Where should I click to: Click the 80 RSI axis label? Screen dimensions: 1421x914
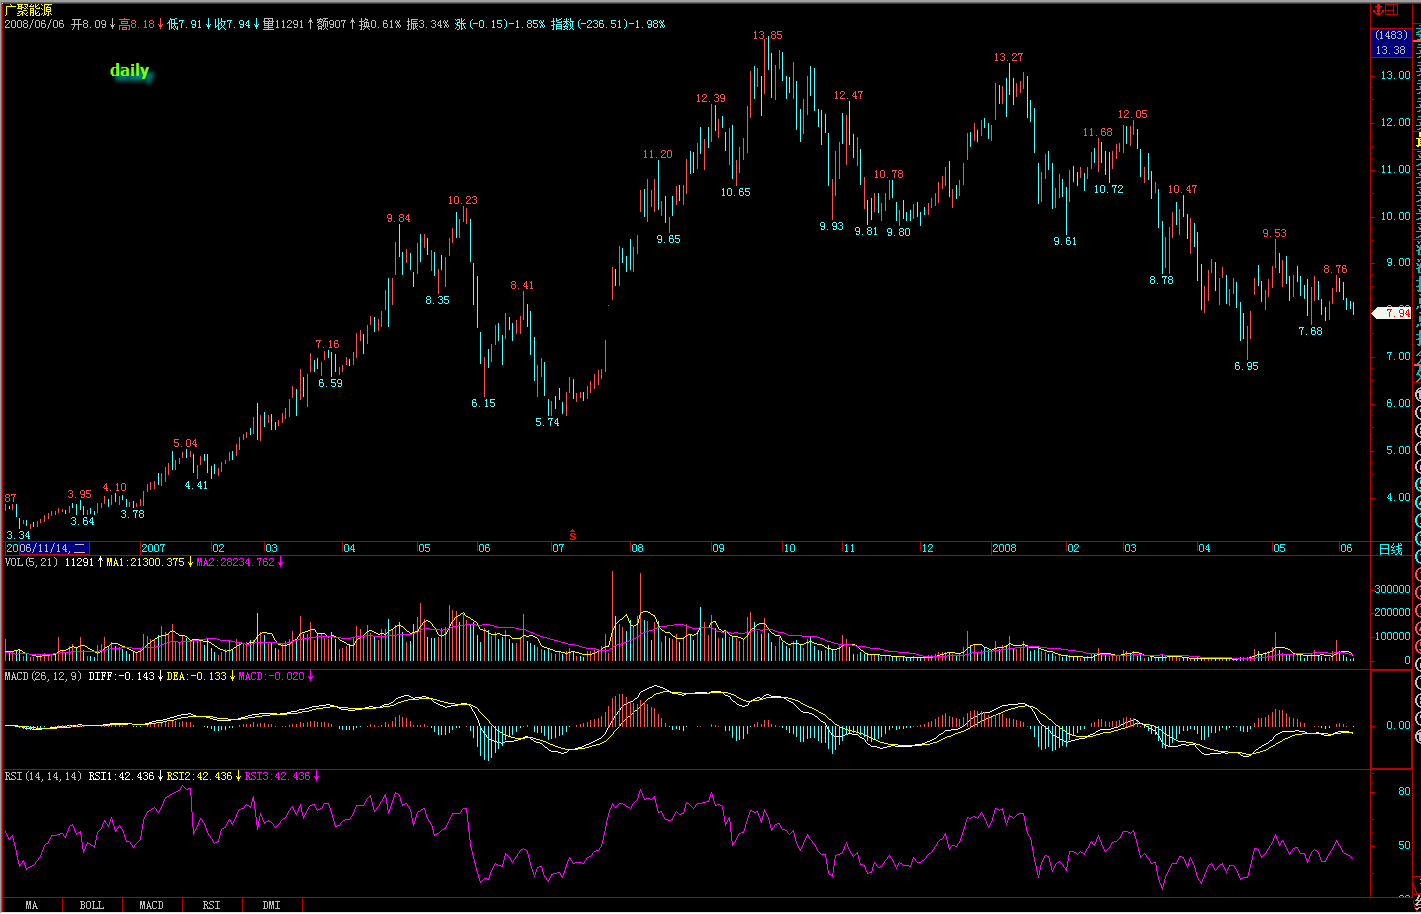(x=1404, y=791)
